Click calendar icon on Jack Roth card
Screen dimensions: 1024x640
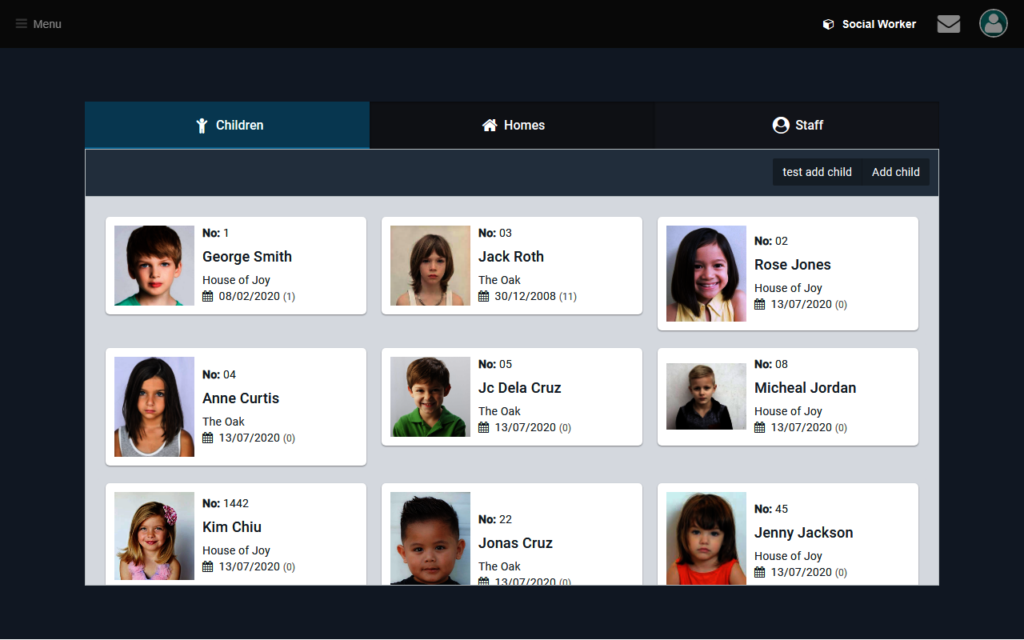click(484, 297)
